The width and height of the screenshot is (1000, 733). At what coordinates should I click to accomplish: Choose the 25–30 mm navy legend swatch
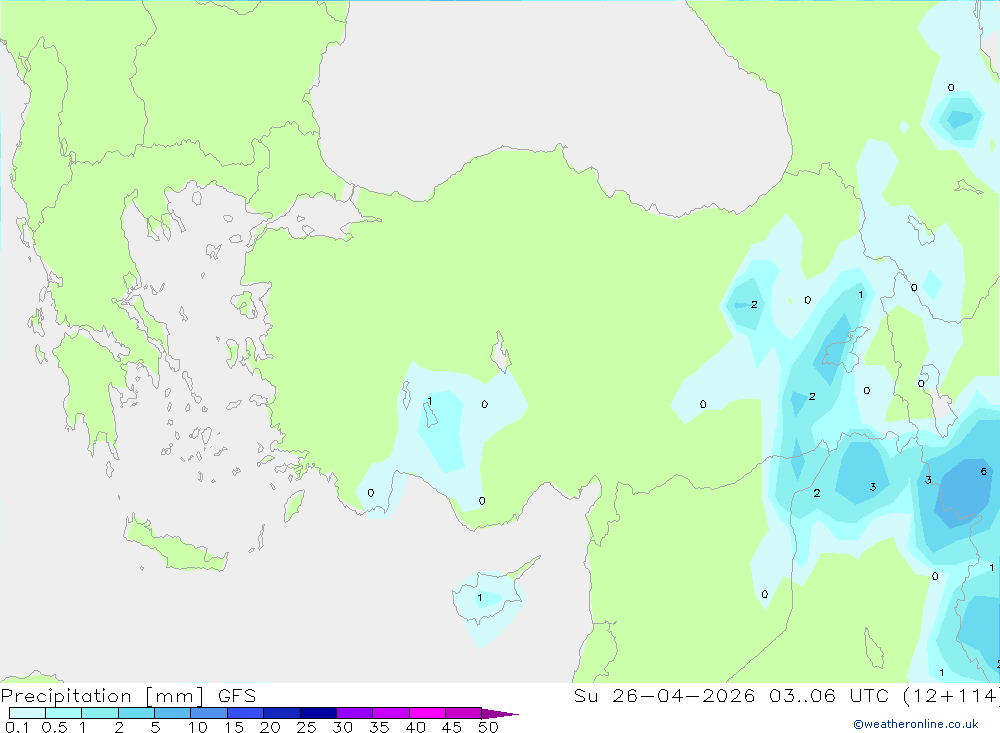(318, 713)
